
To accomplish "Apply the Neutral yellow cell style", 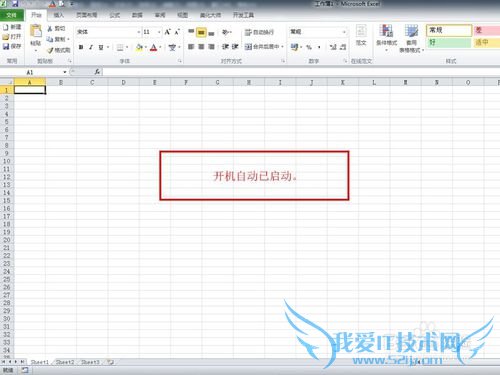I will (486, 42).
